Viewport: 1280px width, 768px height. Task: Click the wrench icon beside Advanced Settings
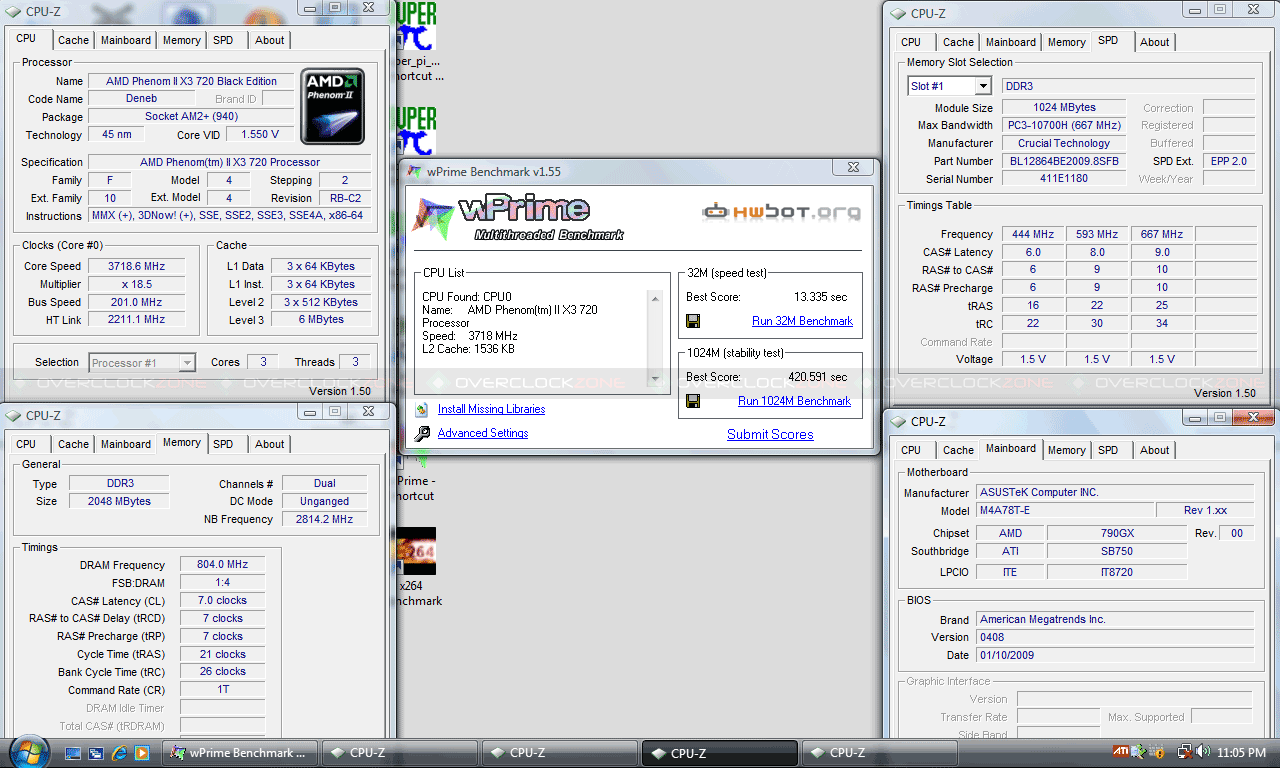(x=422, y=433)
